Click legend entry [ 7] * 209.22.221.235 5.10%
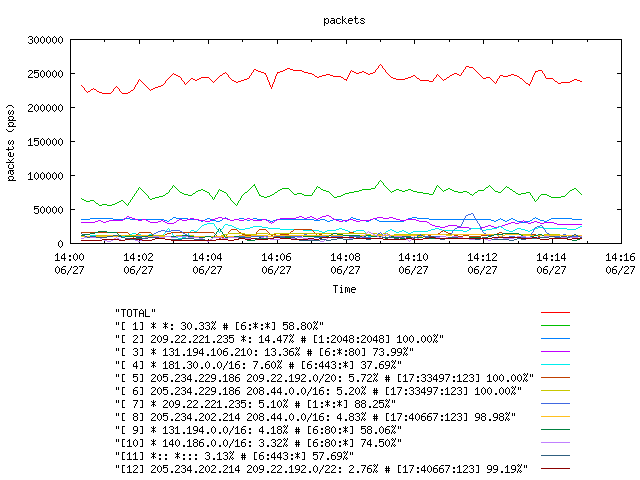This screenshot has width=640, height=480. coord(255,404)
